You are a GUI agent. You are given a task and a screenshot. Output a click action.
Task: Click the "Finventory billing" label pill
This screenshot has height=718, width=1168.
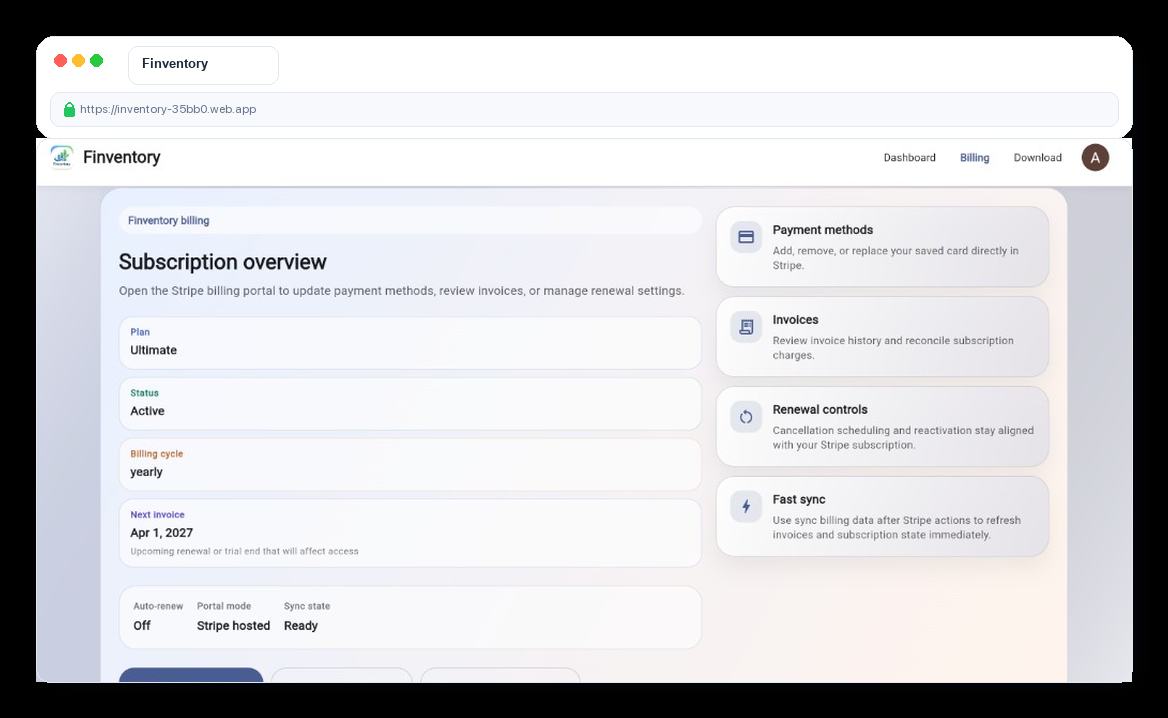[x=410, y=220]
